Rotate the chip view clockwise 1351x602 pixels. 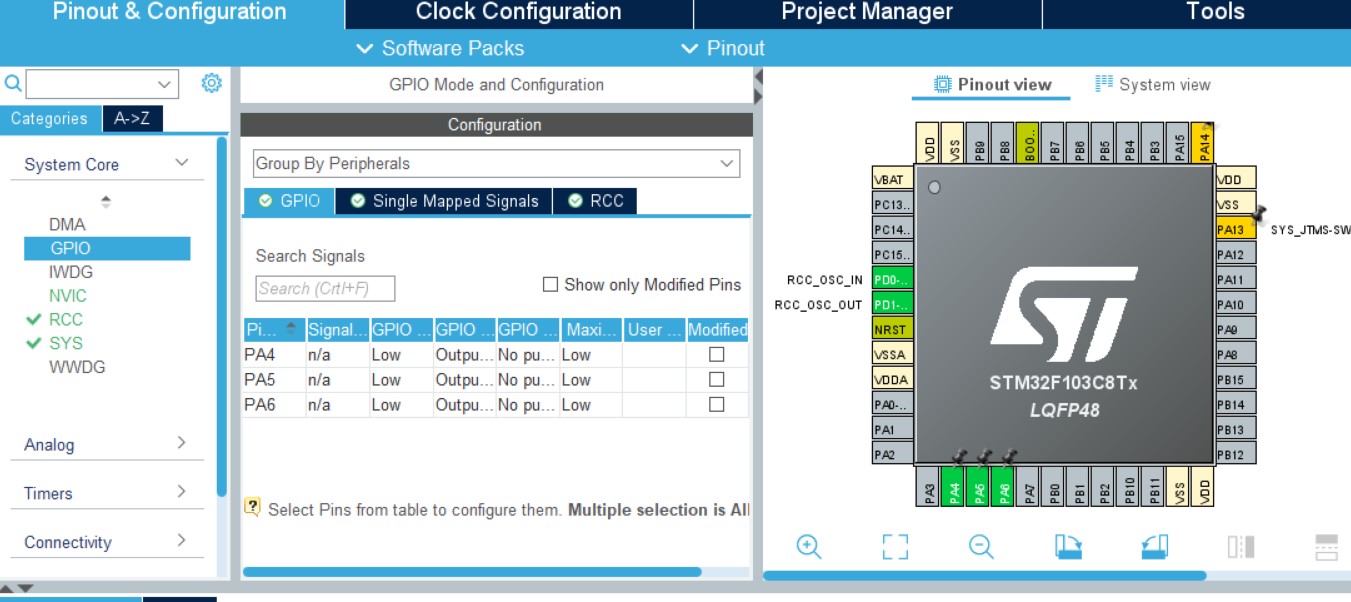pyautogui.click(x=1067, y=546)
